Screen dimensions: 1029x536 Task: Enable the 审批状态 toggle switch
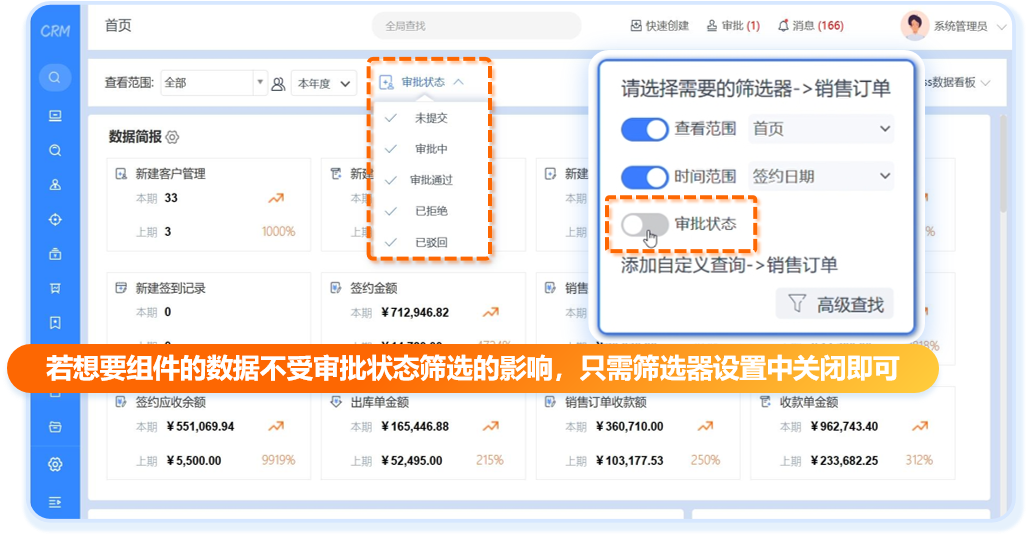(644, 225)
